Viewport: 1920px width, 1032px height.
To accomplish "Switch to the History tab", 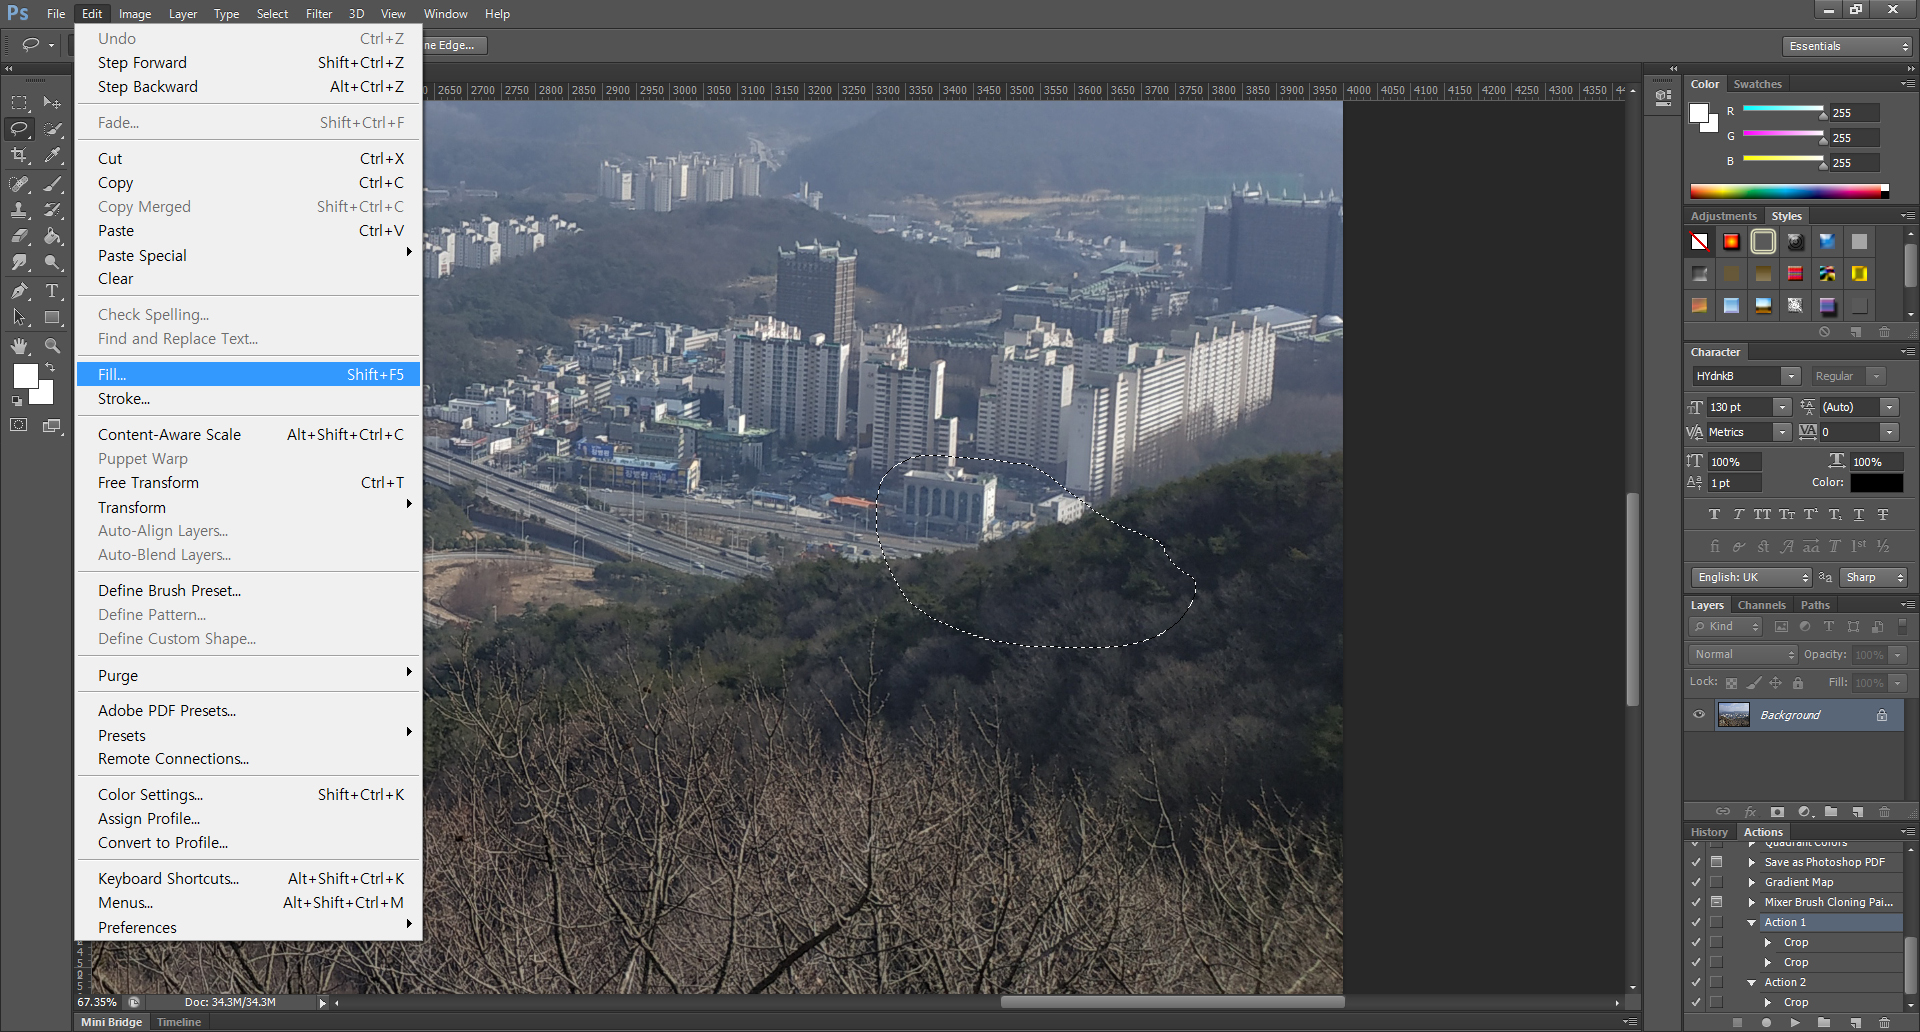I will coord(1709,832).
